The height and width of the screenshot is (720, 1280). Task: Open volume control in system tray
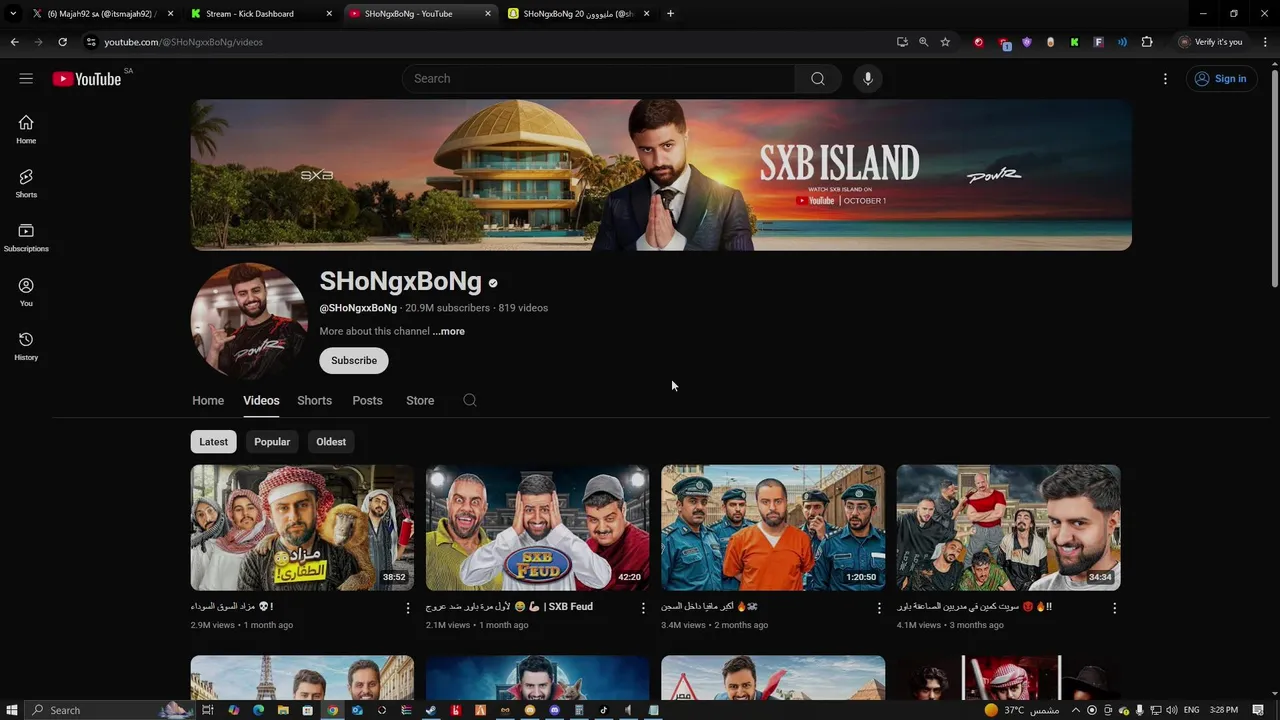point(1171,710)
